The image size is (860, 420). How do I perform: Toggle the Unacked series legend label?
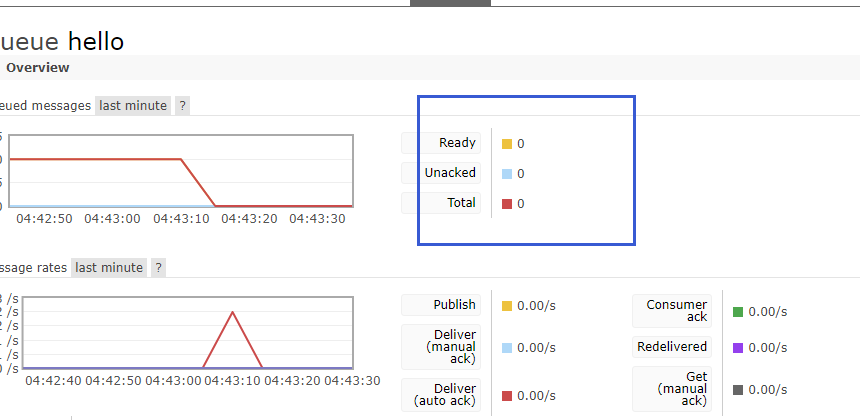click(x=441, y=173)
